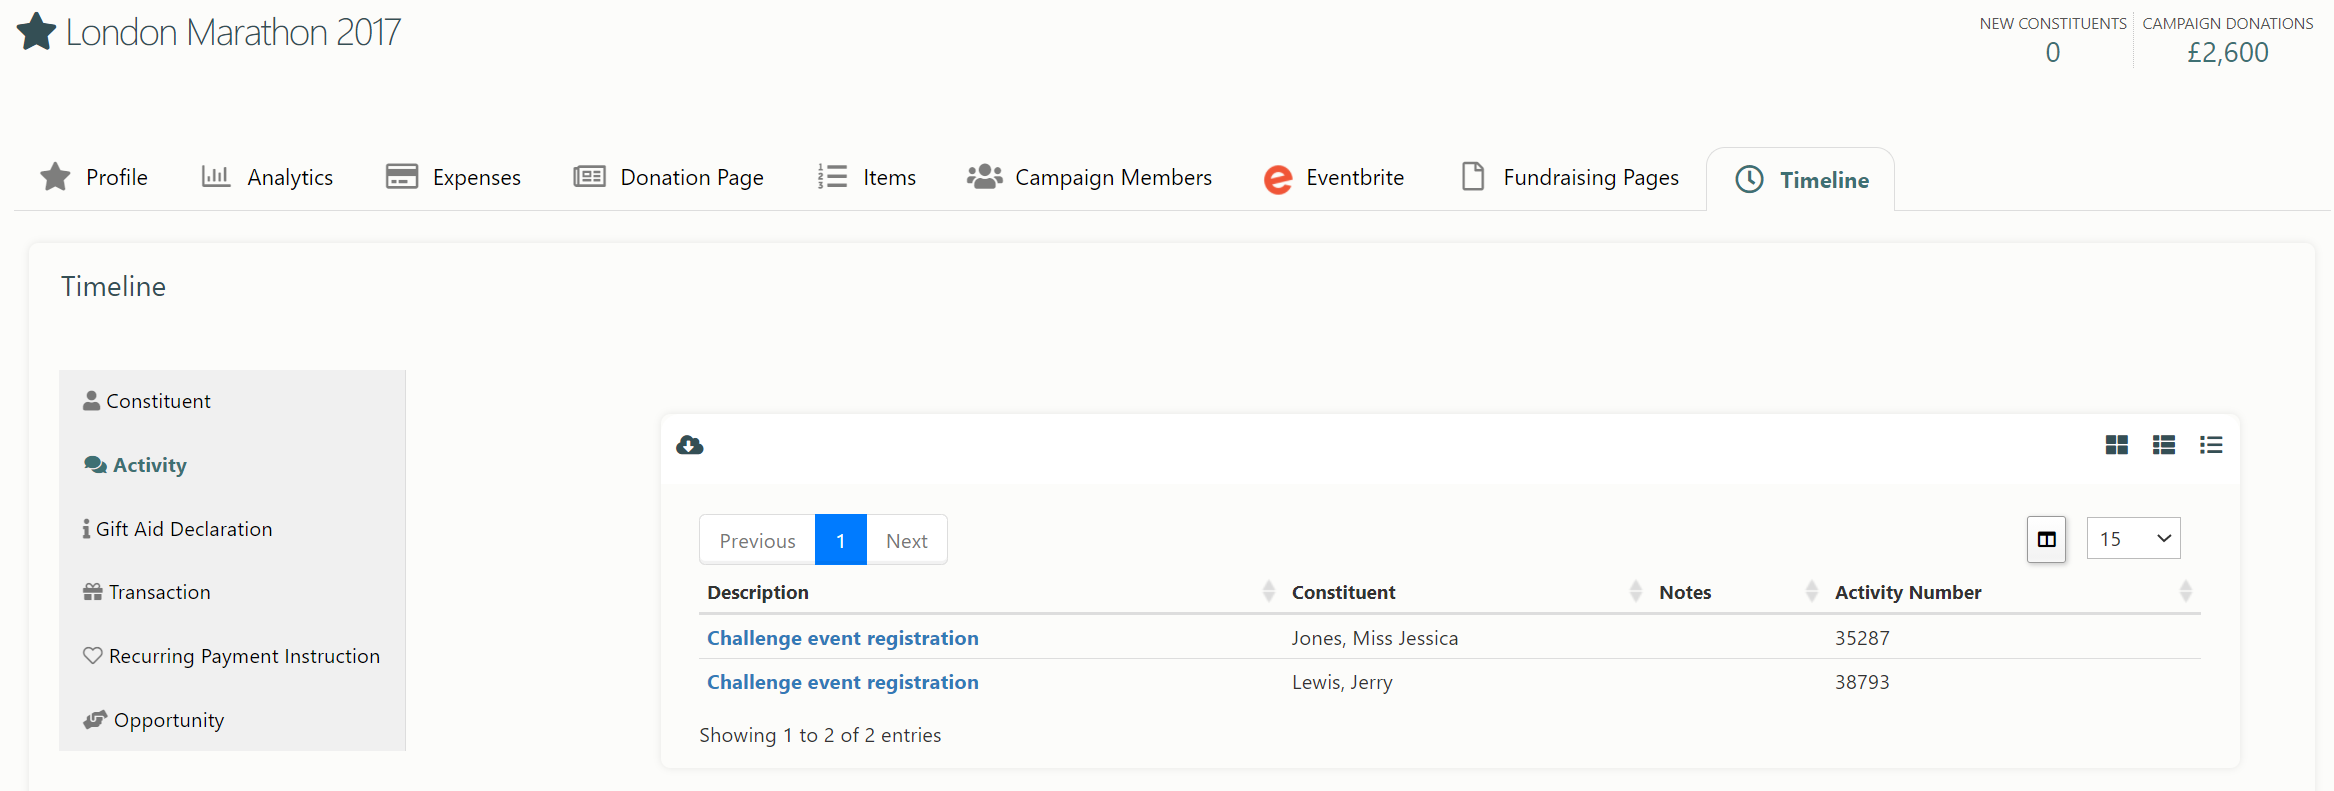Click 'Showing 1 to 2 of 2 entries'

[820, 735]
